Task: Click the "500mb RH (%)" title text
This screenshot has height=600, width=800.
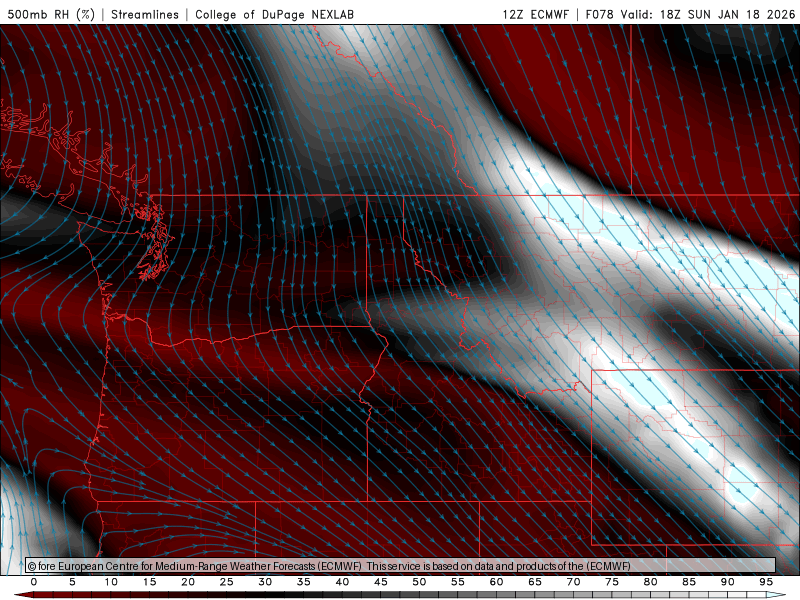Action: [51, 14]
